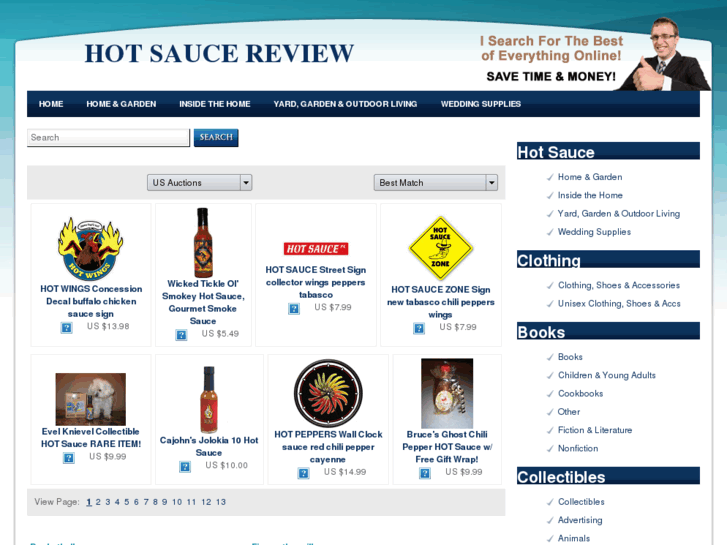Open sidebar link Unisex Clothing, Shoes & Accs

[x=619, y=303]
